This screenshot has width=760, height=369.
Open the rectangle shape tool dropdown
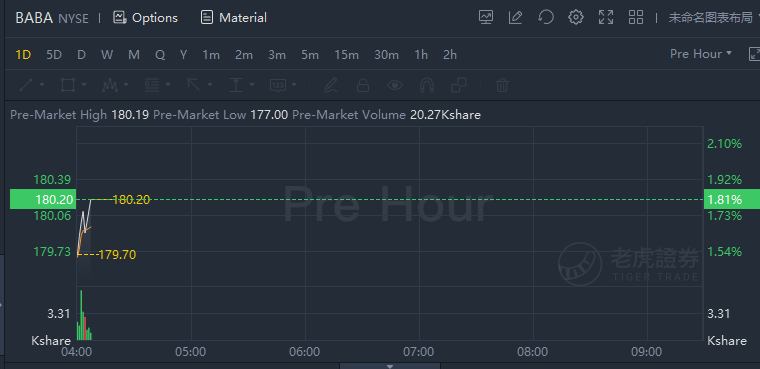pos(84,85)
